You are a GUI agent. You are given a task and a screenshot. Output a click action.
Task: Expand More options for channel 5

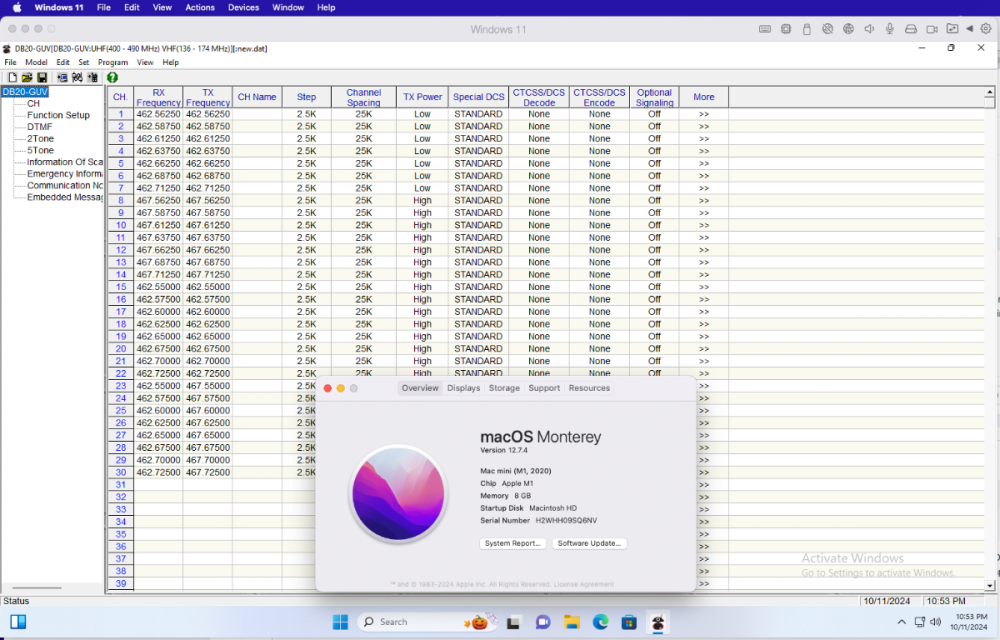703,163
